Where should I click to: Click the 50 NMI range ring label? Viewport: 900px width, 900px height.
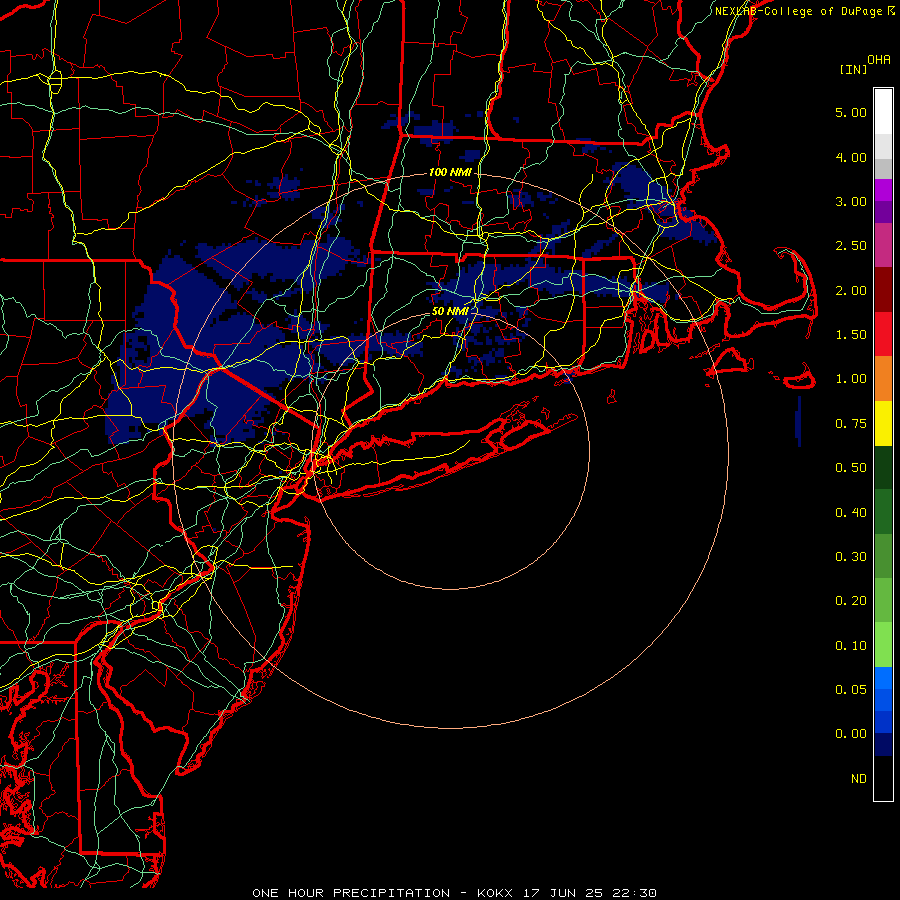tap(450, 311)
